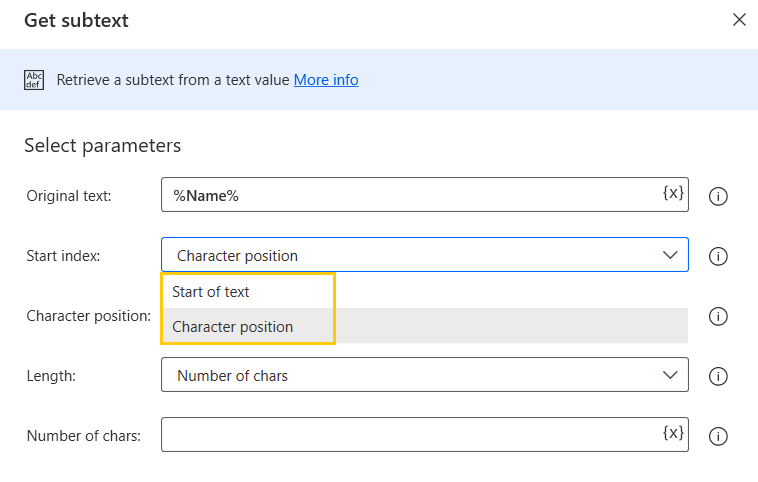
Task: Show info for Length
Action: point(718,376)
